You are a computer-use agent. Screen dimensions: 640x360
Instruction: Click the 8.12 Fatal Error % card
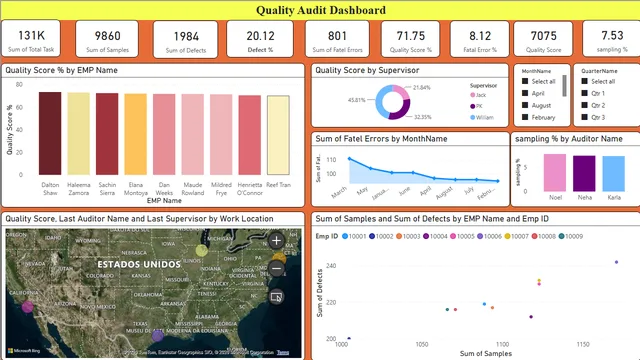tap(480, 40)
